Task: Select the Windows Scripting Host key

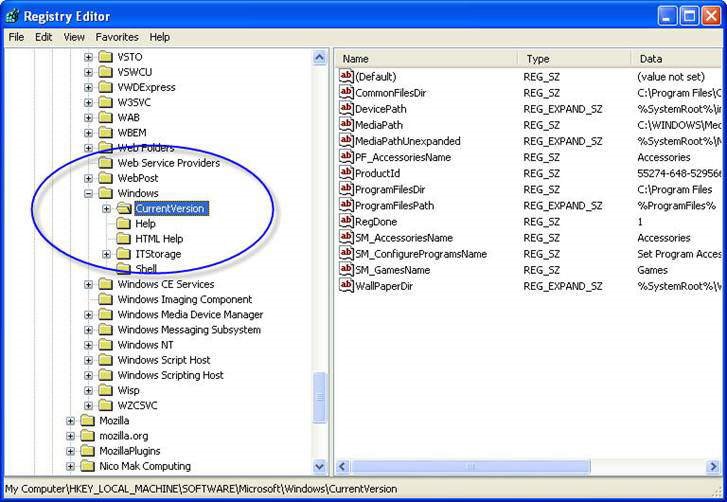Action: [x=170, y=375]
